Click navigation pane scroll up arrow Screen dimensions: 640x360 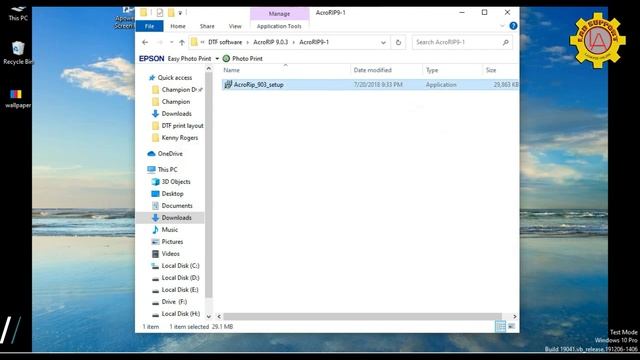pyautogui.click(x=209, y=69)
